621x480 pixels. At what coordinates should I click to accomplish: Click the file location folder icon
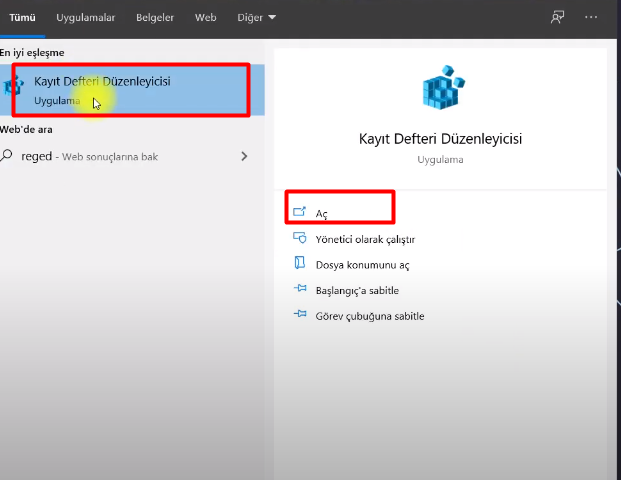pyautogui.click(x=300, y=263)
